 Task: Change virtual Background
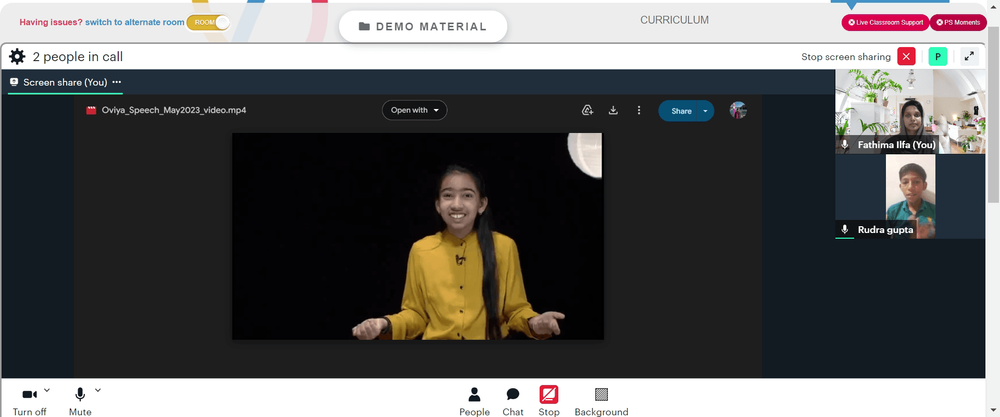[x=601, y=402]
